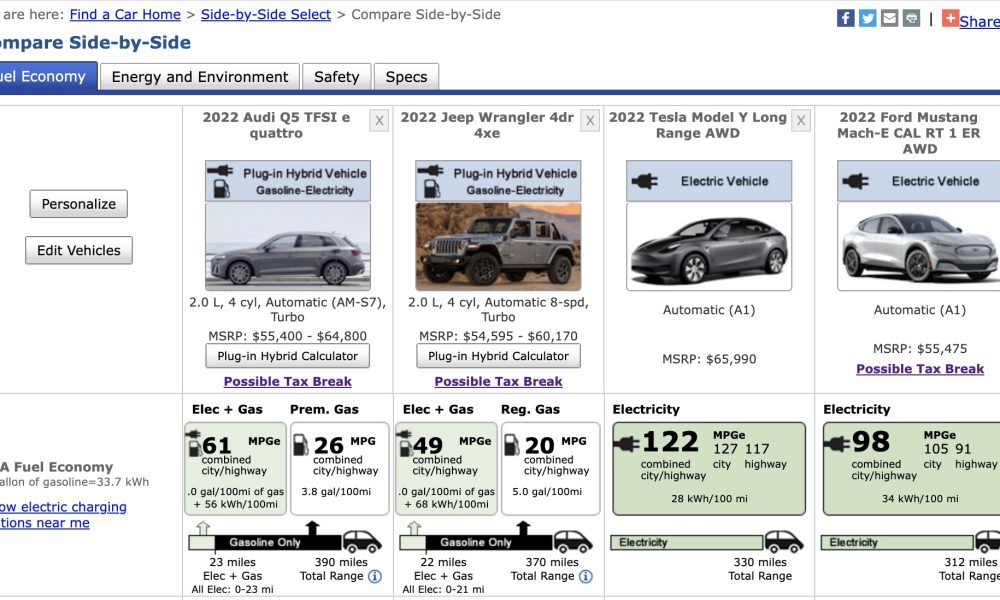Screen dimensions: 1000x600
Task: Follow the Ford Mustang's Possible Tax Break link
Action: pyautogui.click(x=920, y=369)
